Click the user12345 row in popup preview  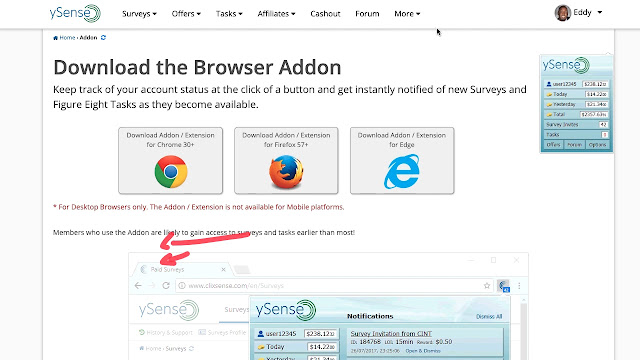click(297, 333)
